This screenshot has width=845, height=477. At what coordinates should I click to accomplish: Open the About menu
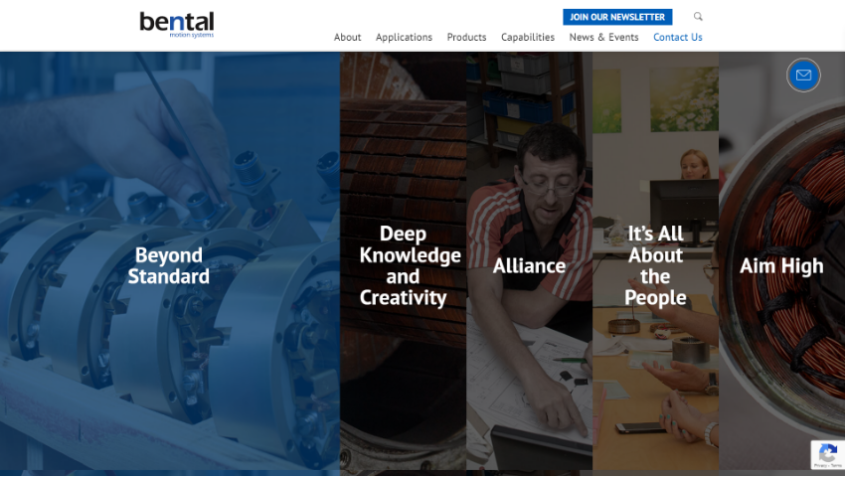click(347, 37)
